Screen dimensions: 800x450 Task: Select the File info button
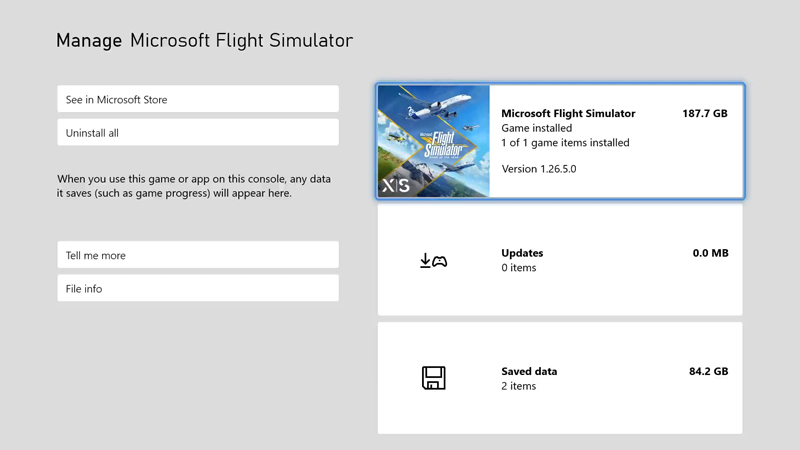click(198, 288)
